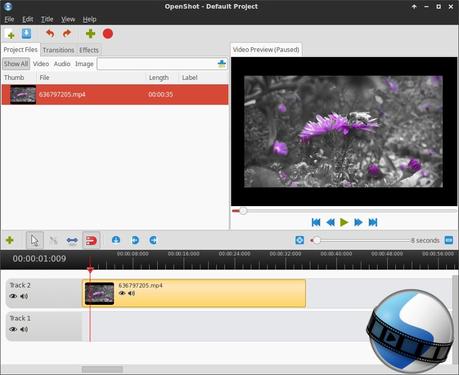Jump to the previous marker
The height and width of the screenshot is (375, 459).
(x=135, y=240)
